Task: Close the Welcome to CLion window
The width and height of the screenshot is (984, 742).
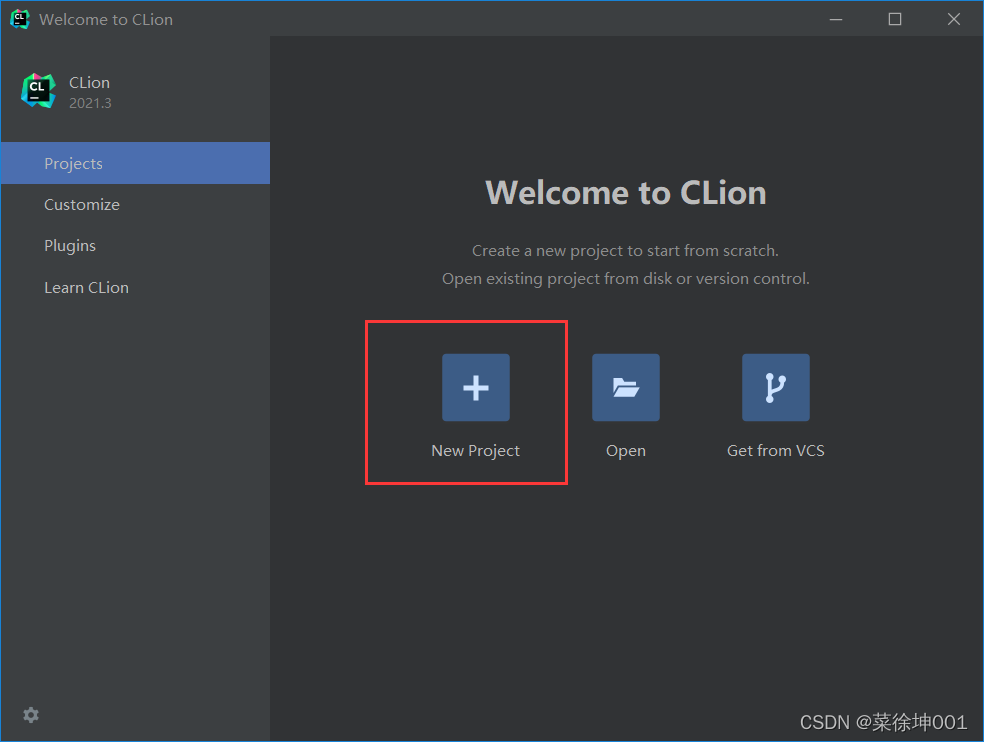Action: (x=954, y=19)
